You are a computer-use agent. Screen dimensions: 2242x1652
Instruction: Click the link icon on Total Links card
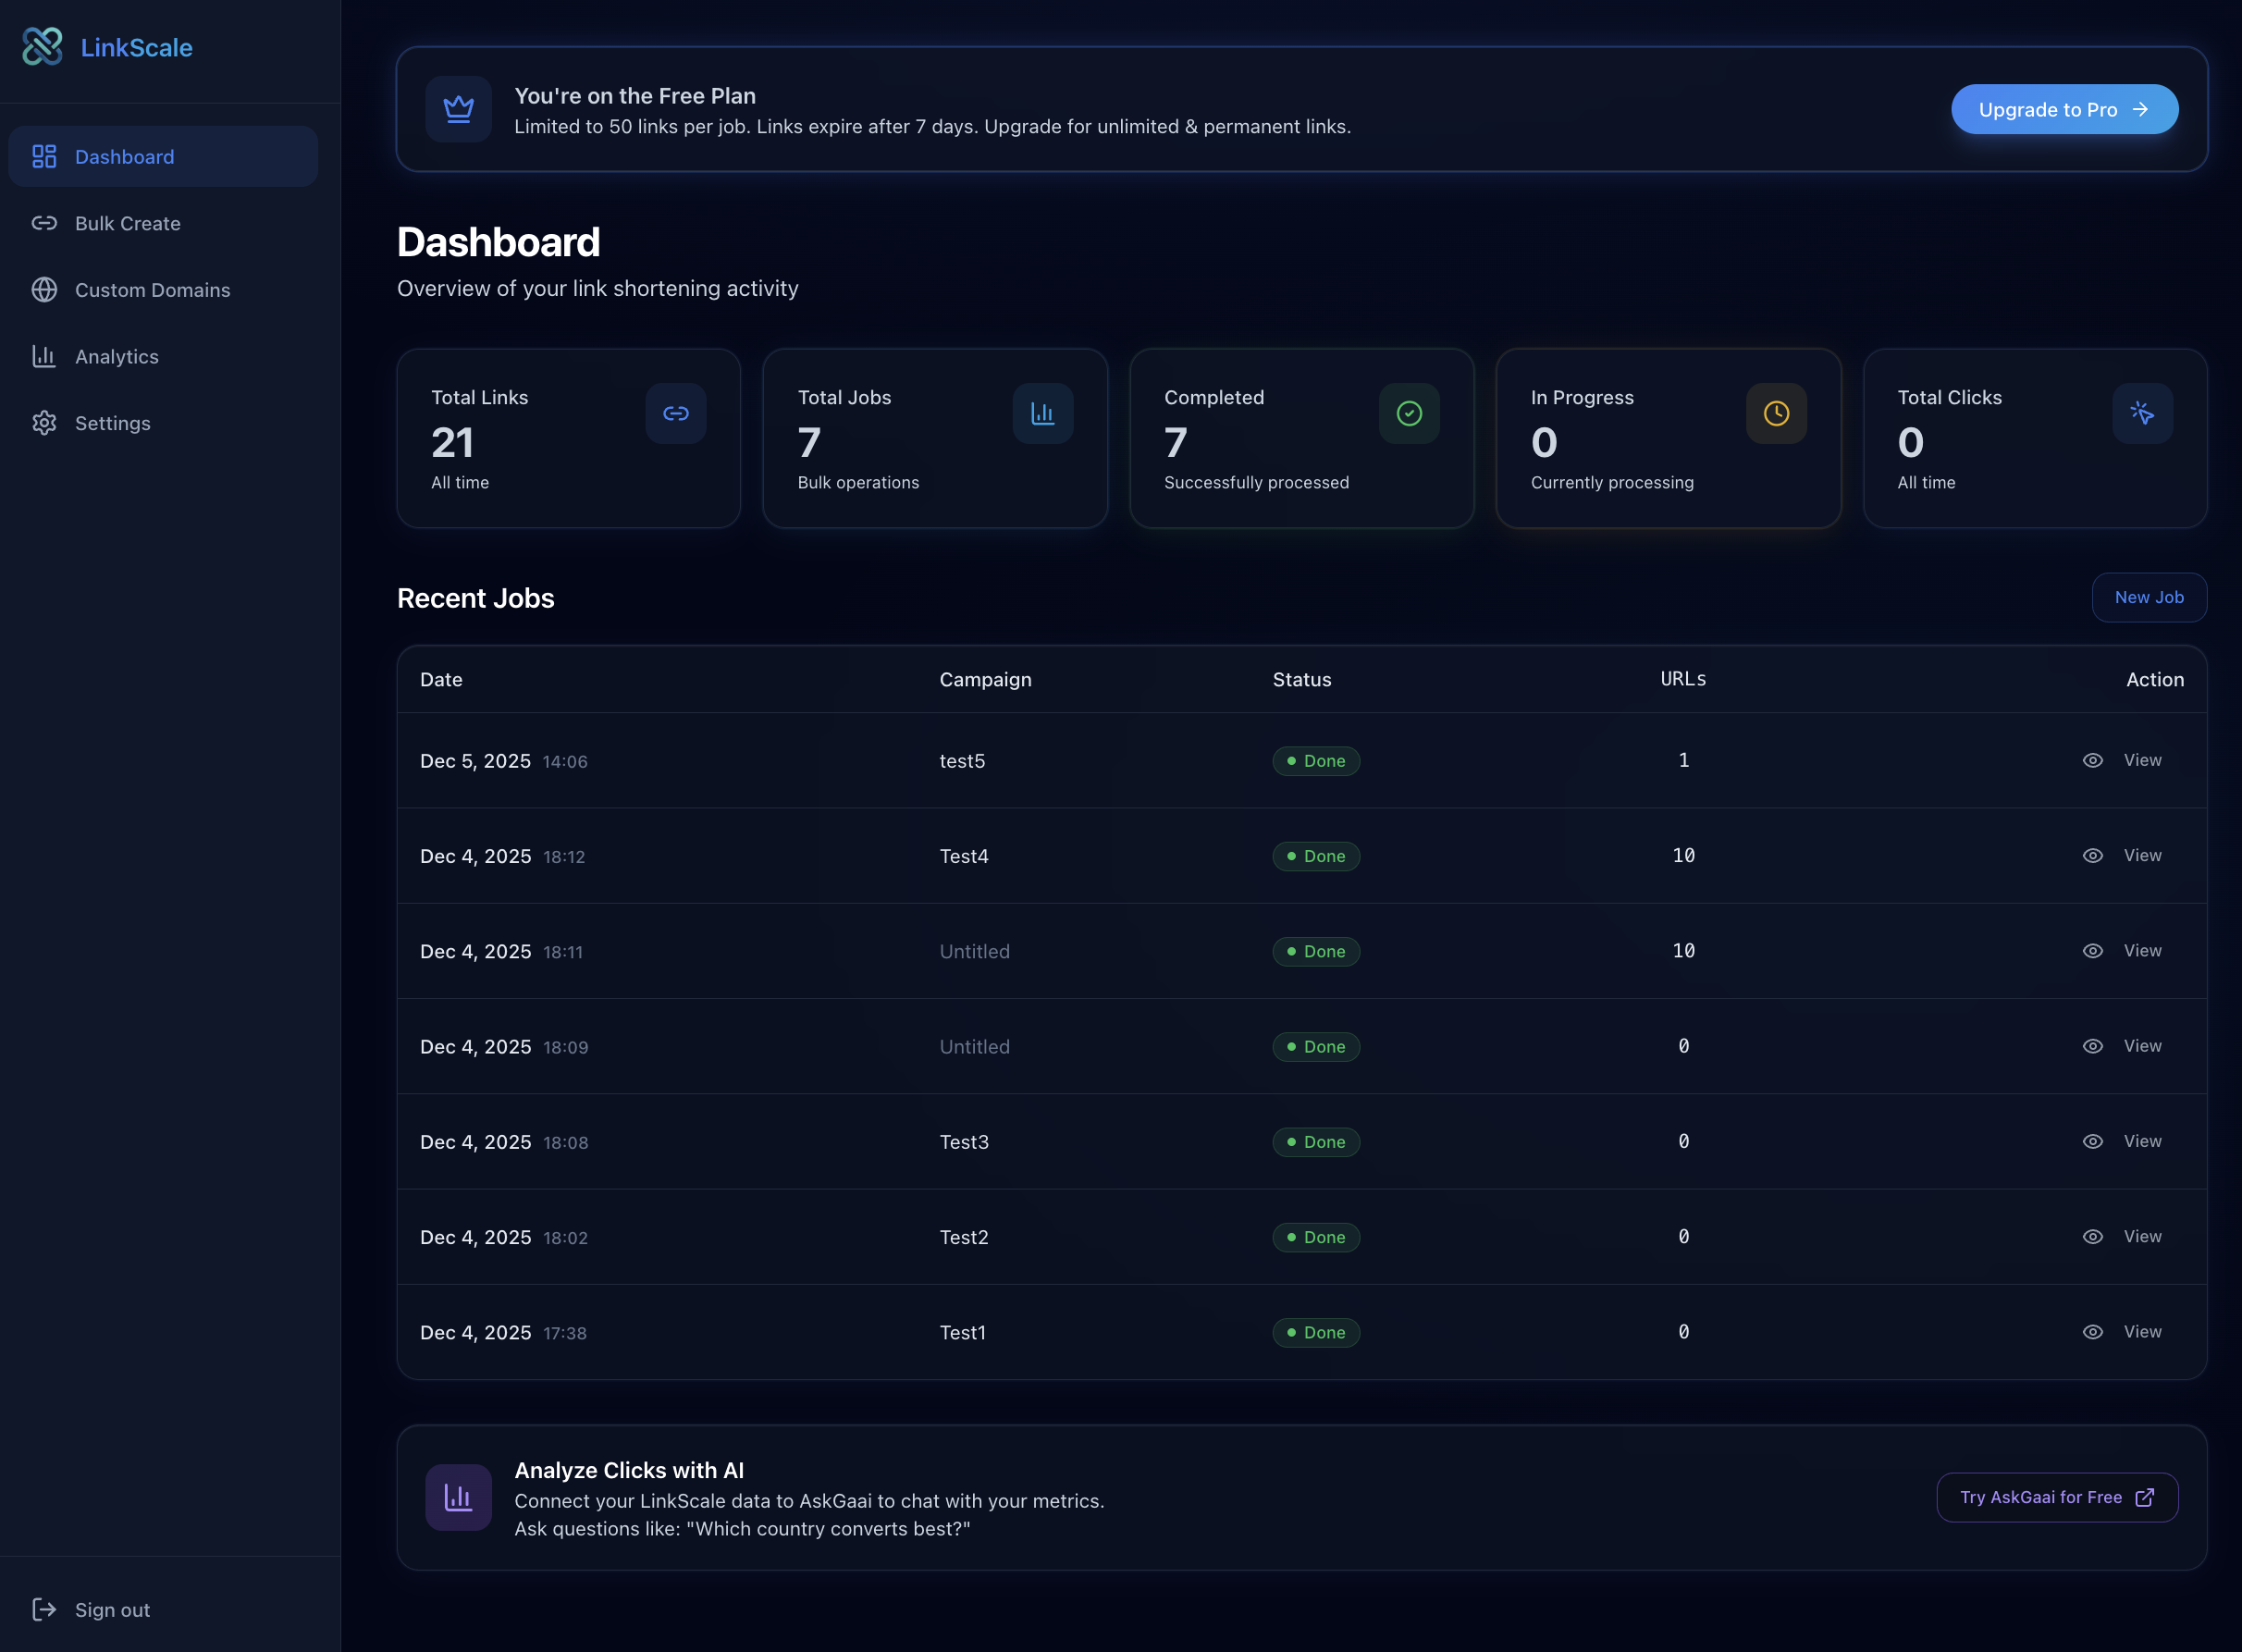coord(676,413)
